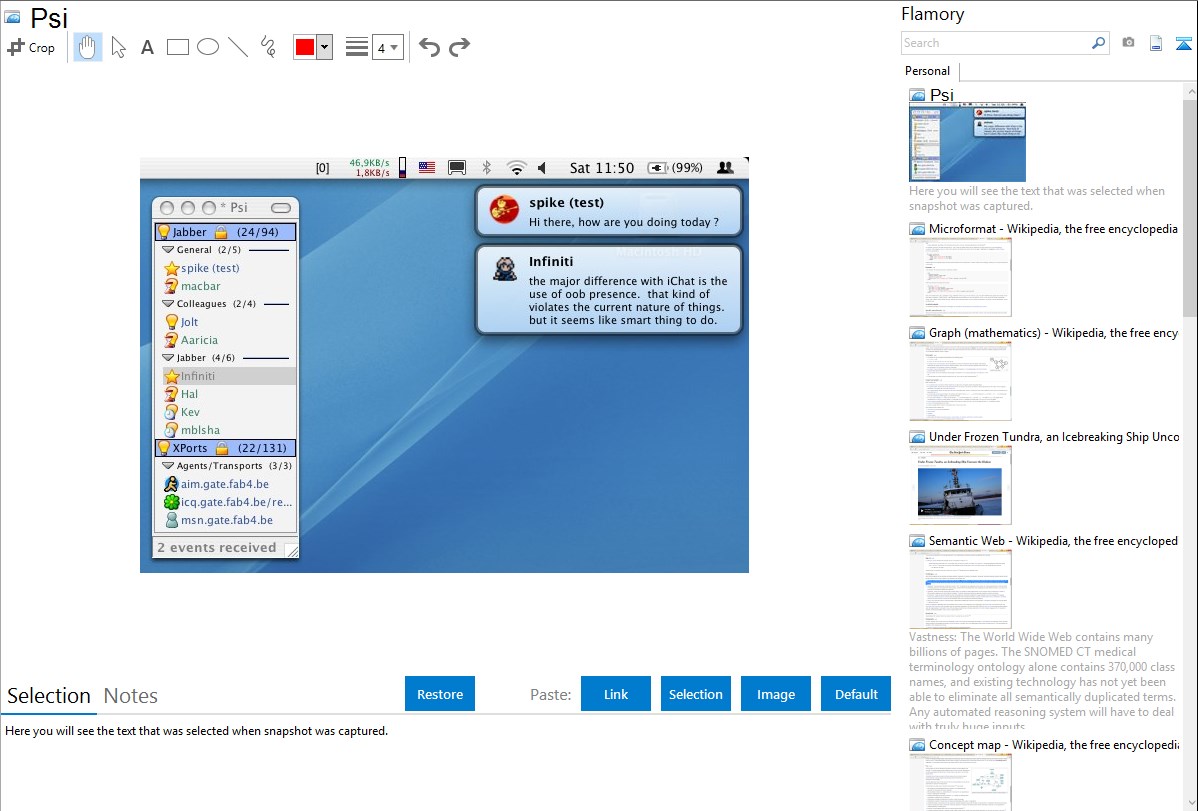Viewport: 1198px width, 811px height.
Task: Click the paste Link button
Action: (x=616, y=694)
